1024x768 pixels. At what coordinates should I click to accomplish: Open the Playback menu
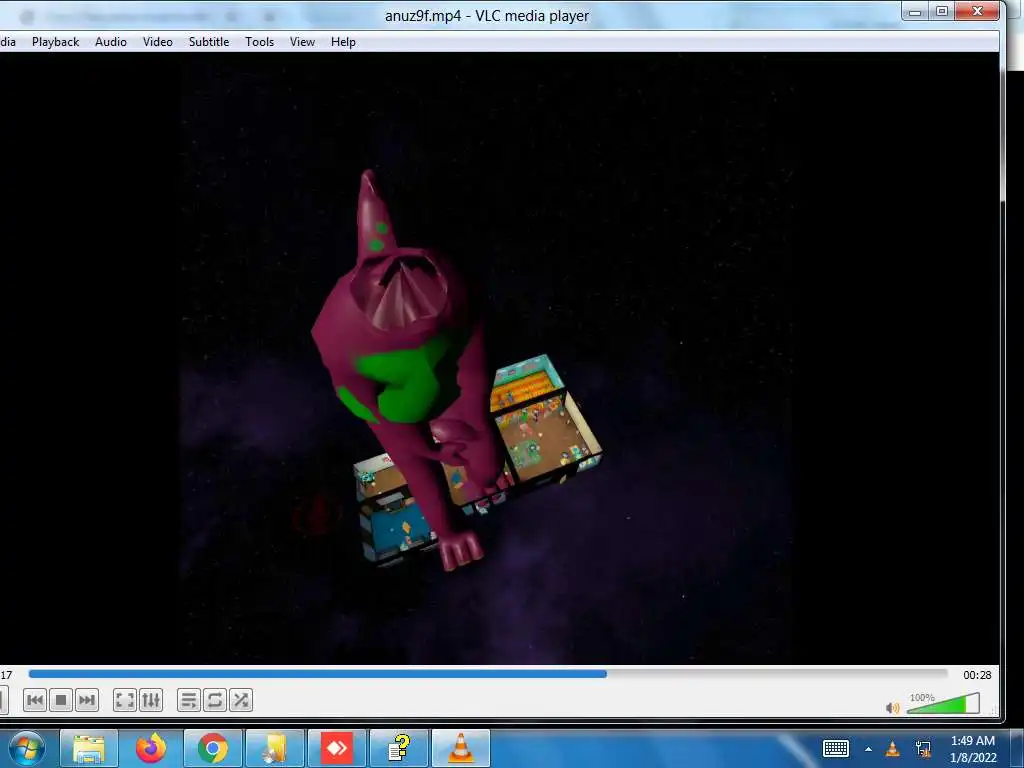click(x=56, y=42)
